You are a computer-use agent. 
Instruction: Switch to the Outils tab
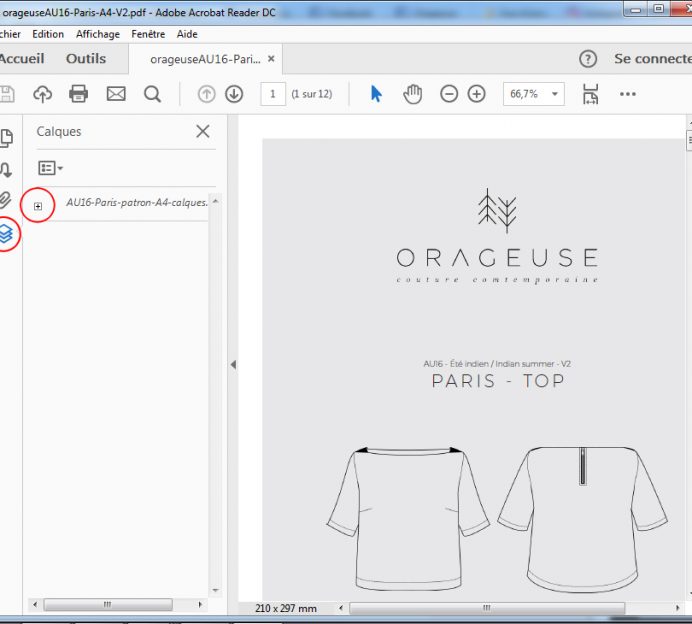pos(86,59)
